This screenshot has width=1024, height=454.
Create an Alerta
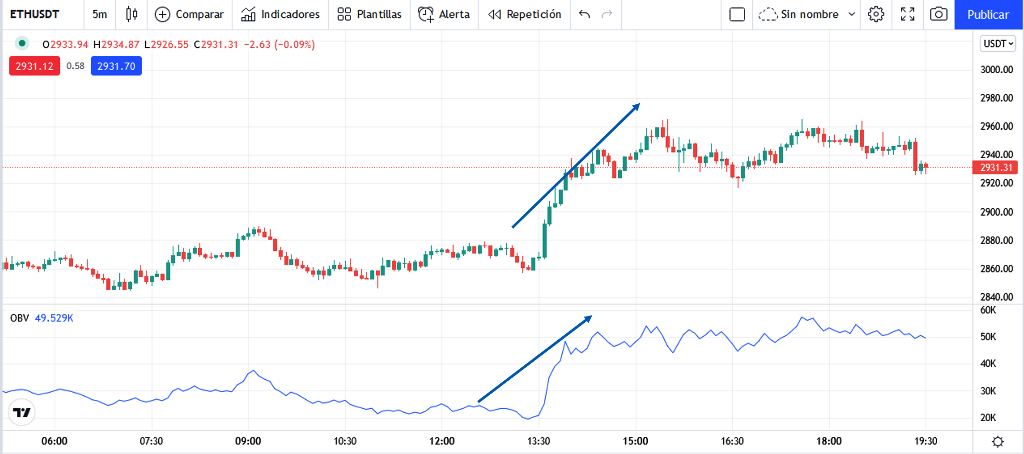(444, 14)
